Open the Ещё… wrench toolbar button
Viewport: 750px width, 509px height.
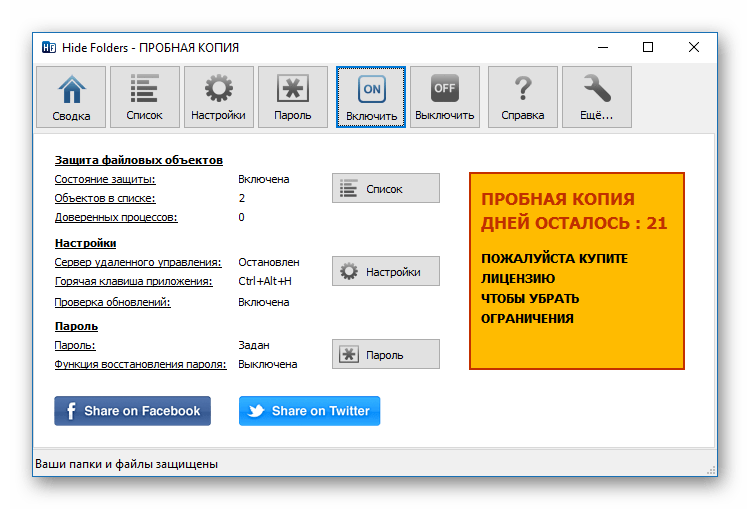597,97
